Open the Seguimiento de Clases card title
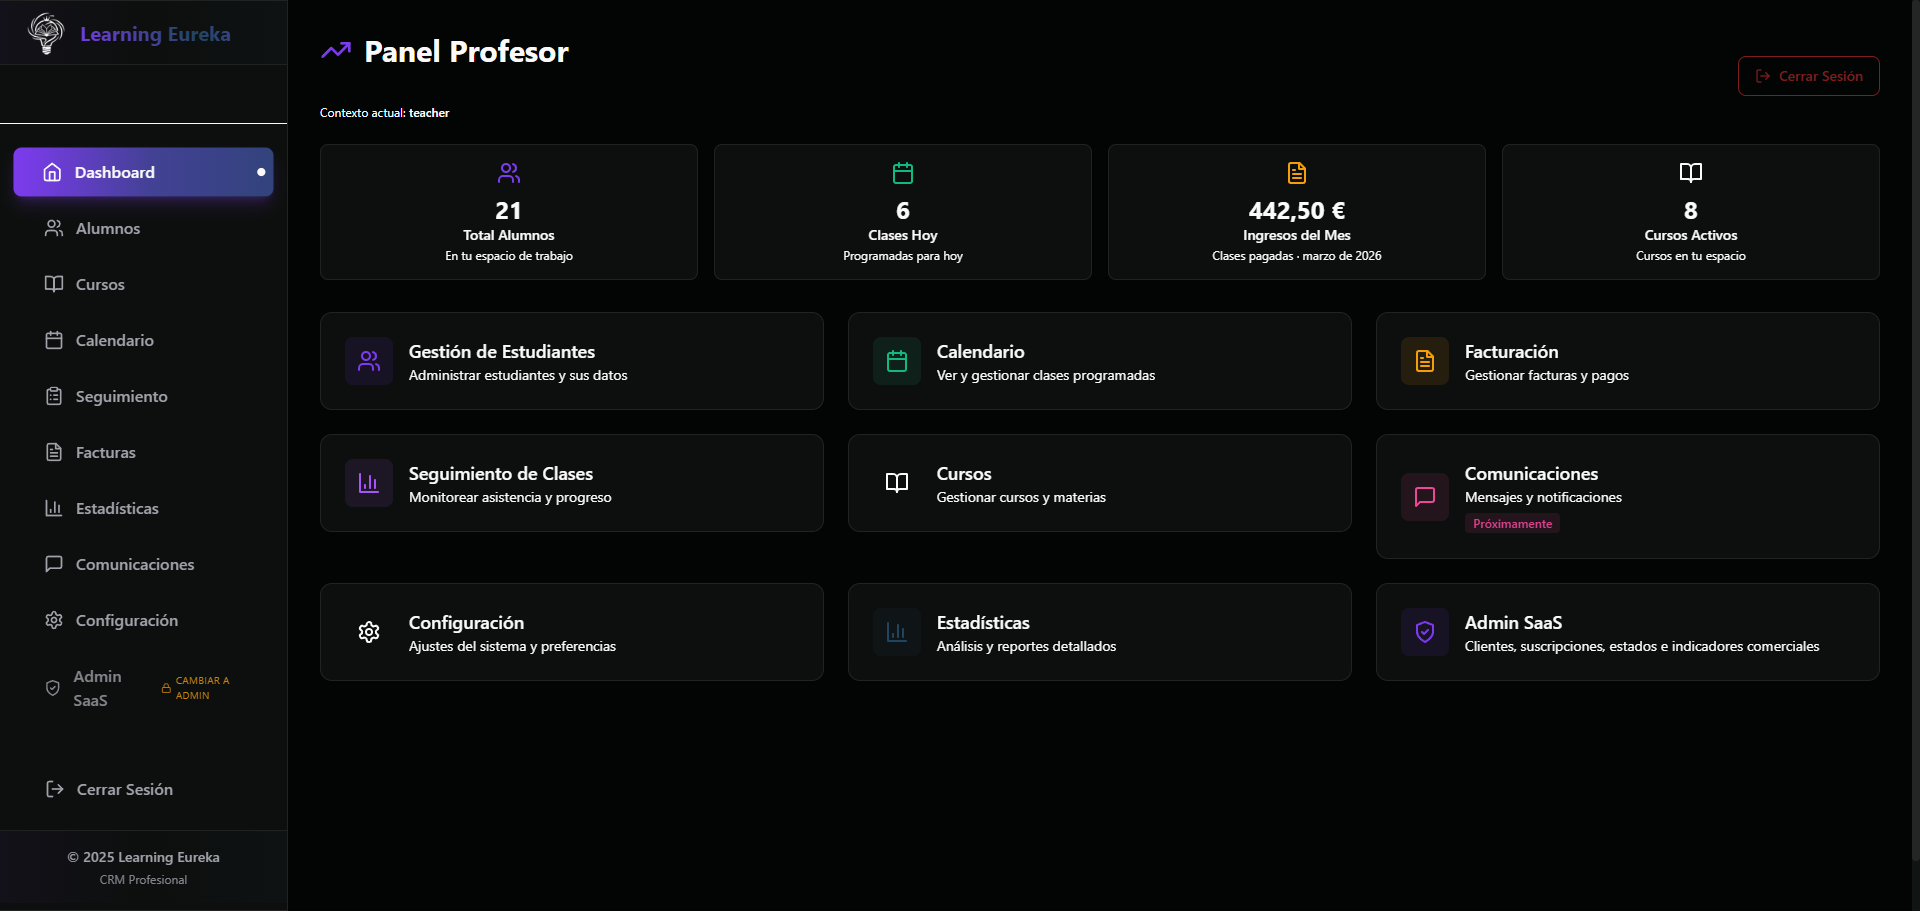1920x911 pixels. tap(501, 474)
